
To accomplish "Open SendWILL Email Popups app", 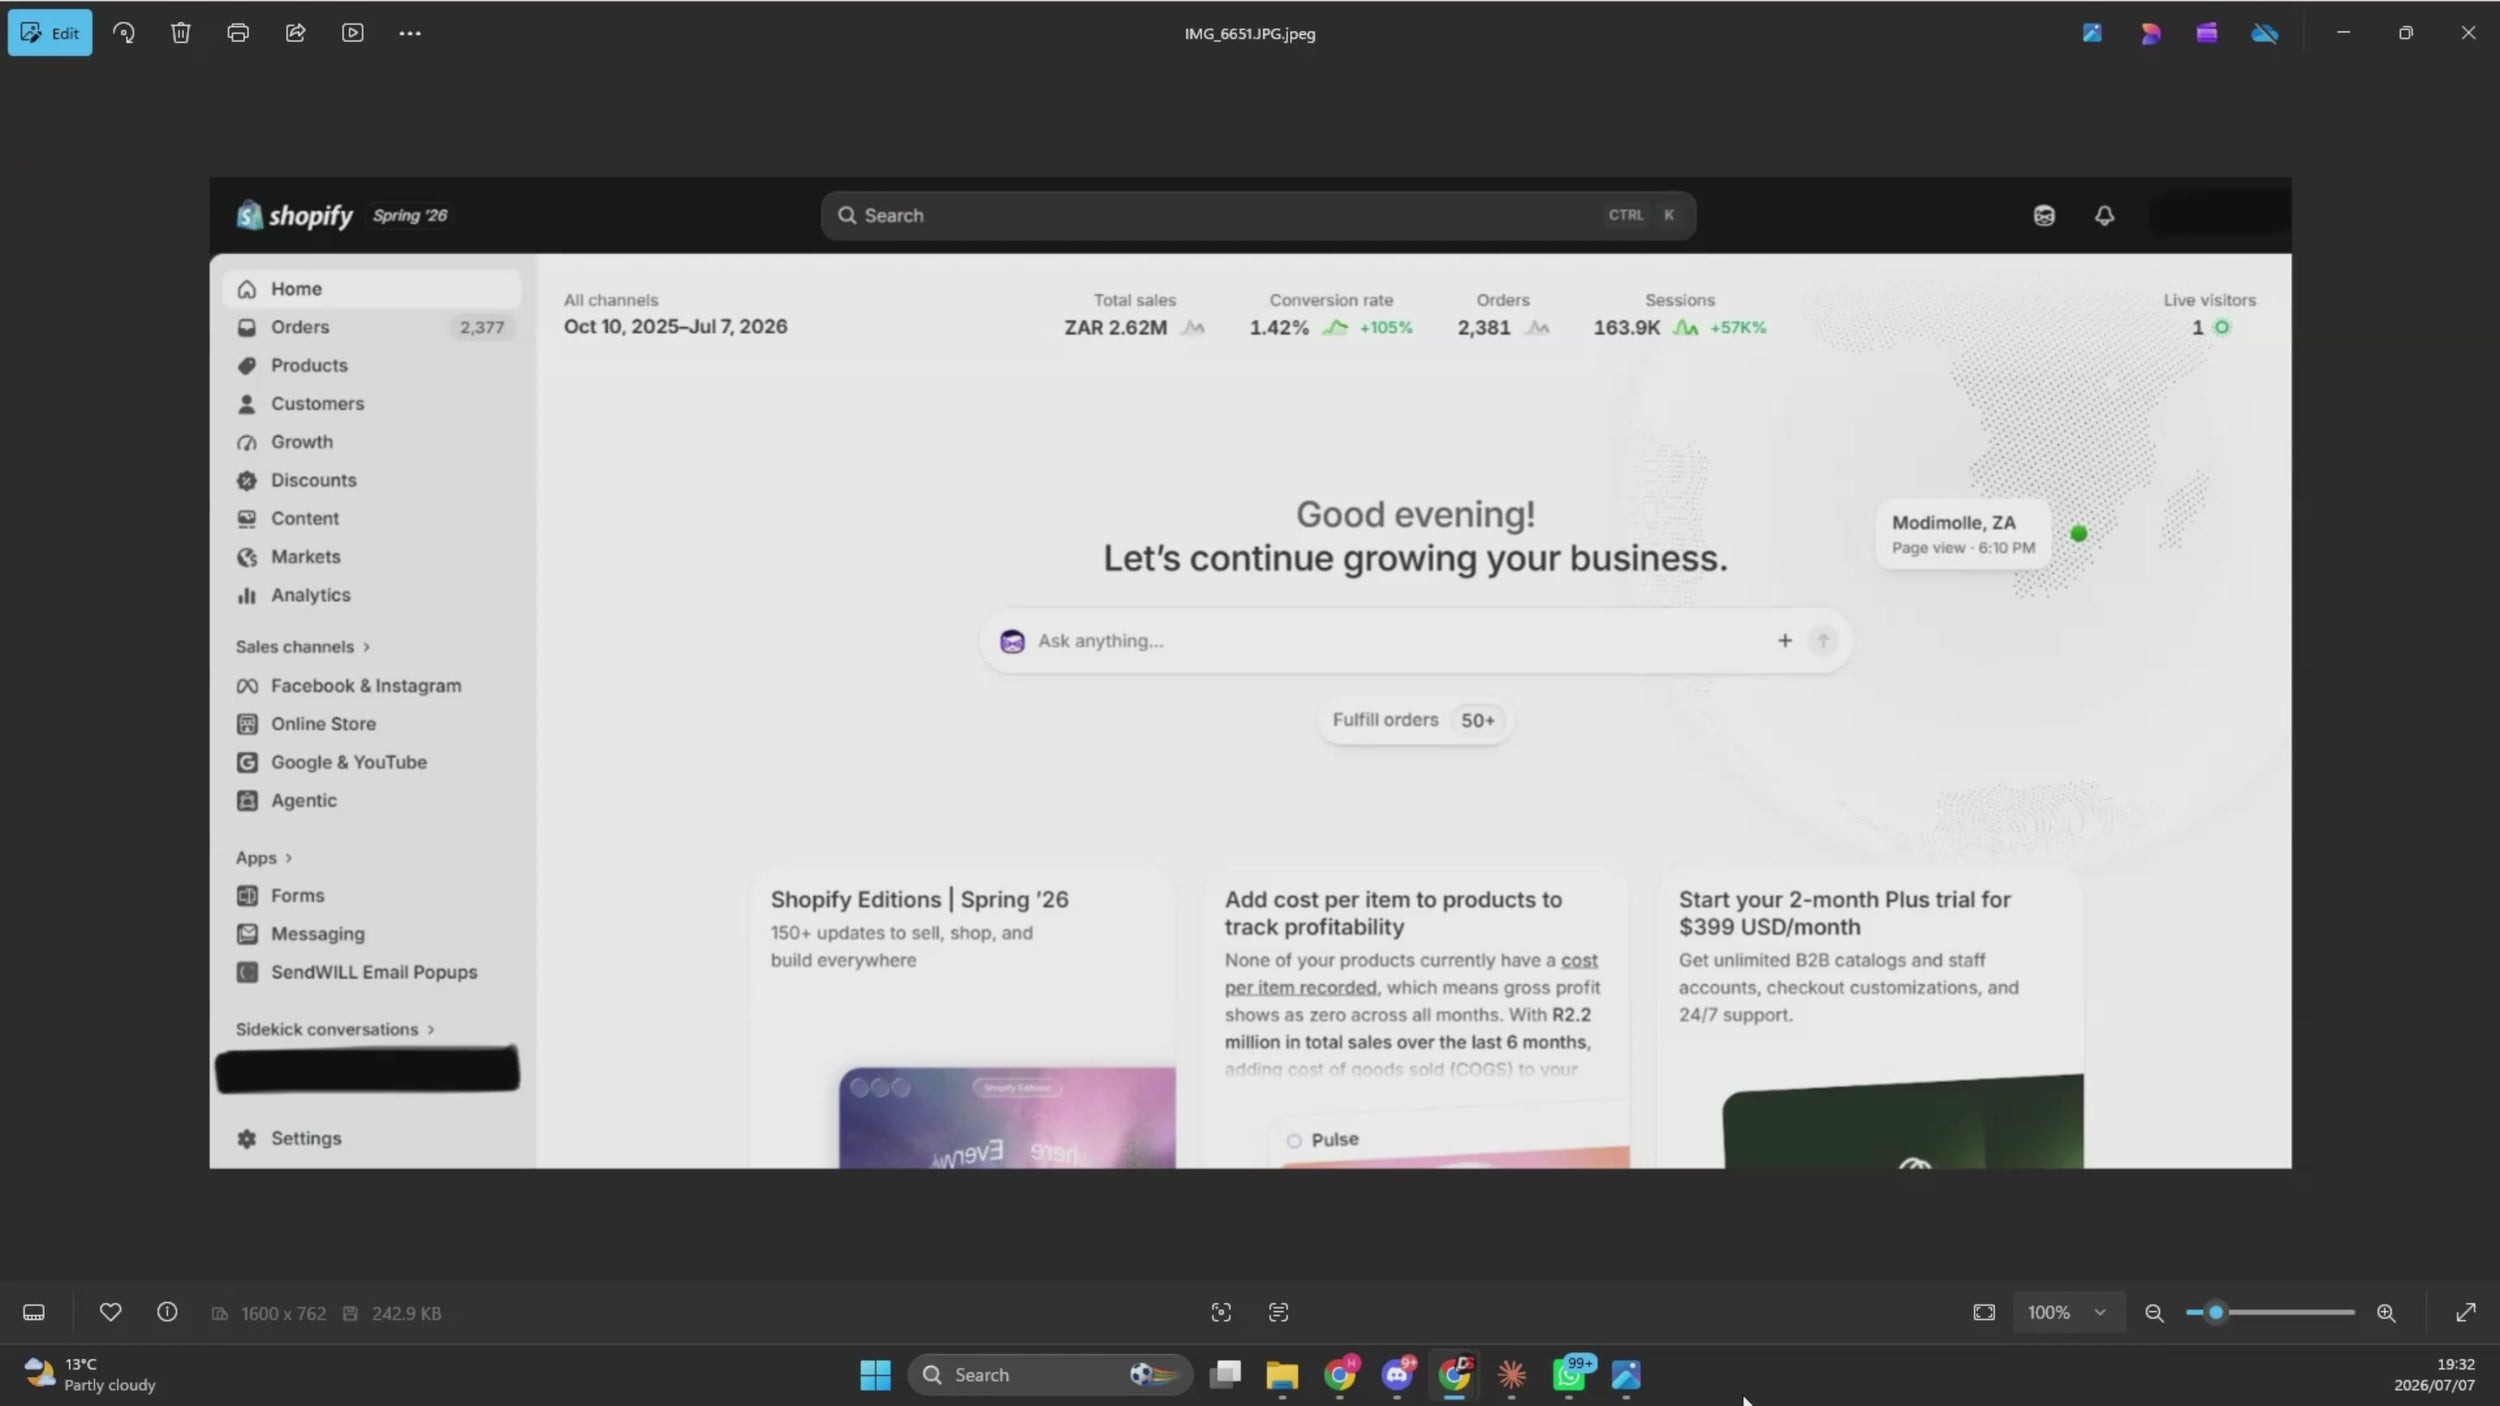I will pos(371,972).
